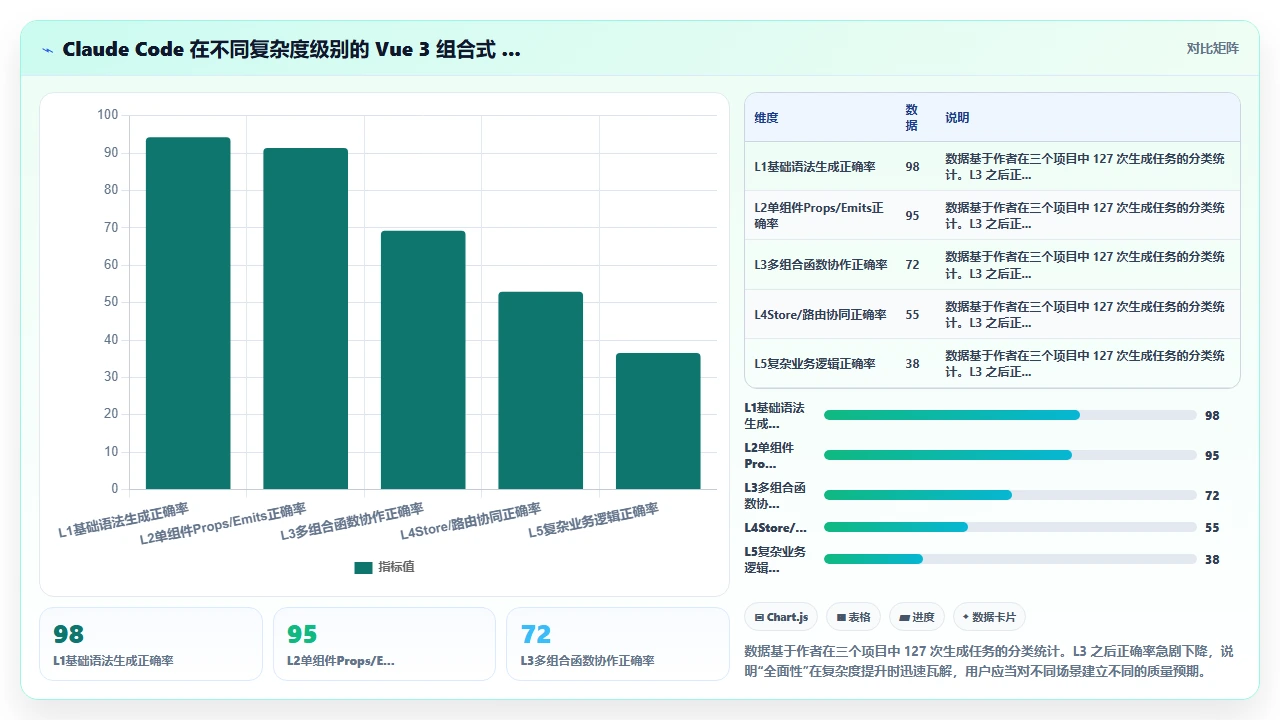Click the L2单组件 progress bar
Image resolution: width=1280 pixels, height=720 pixels.
[1010, 455]
